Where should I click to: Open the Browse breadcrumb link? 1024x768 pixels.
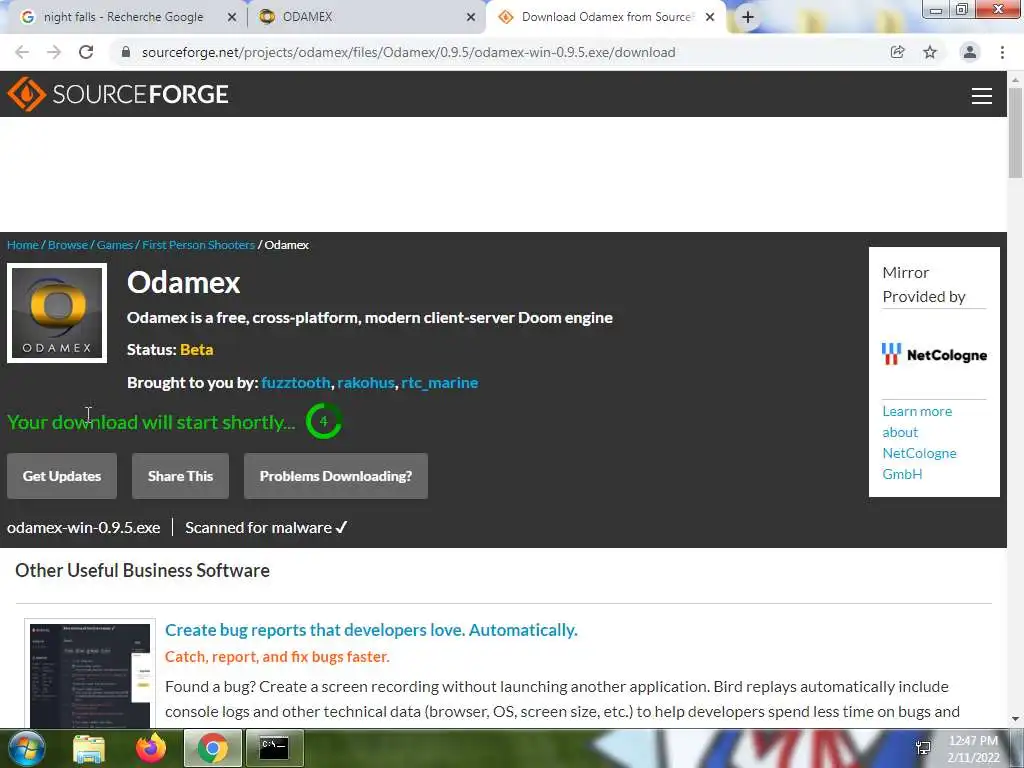pyautogui.click(x=68, y=245)
